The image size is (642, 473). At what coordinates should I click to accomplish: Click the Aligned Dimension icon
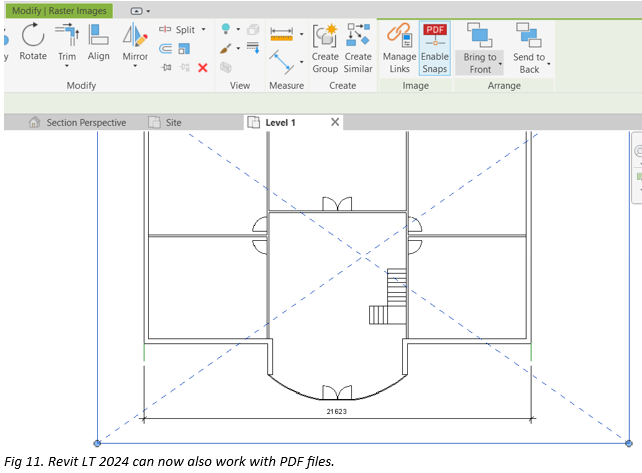point(282,62)
